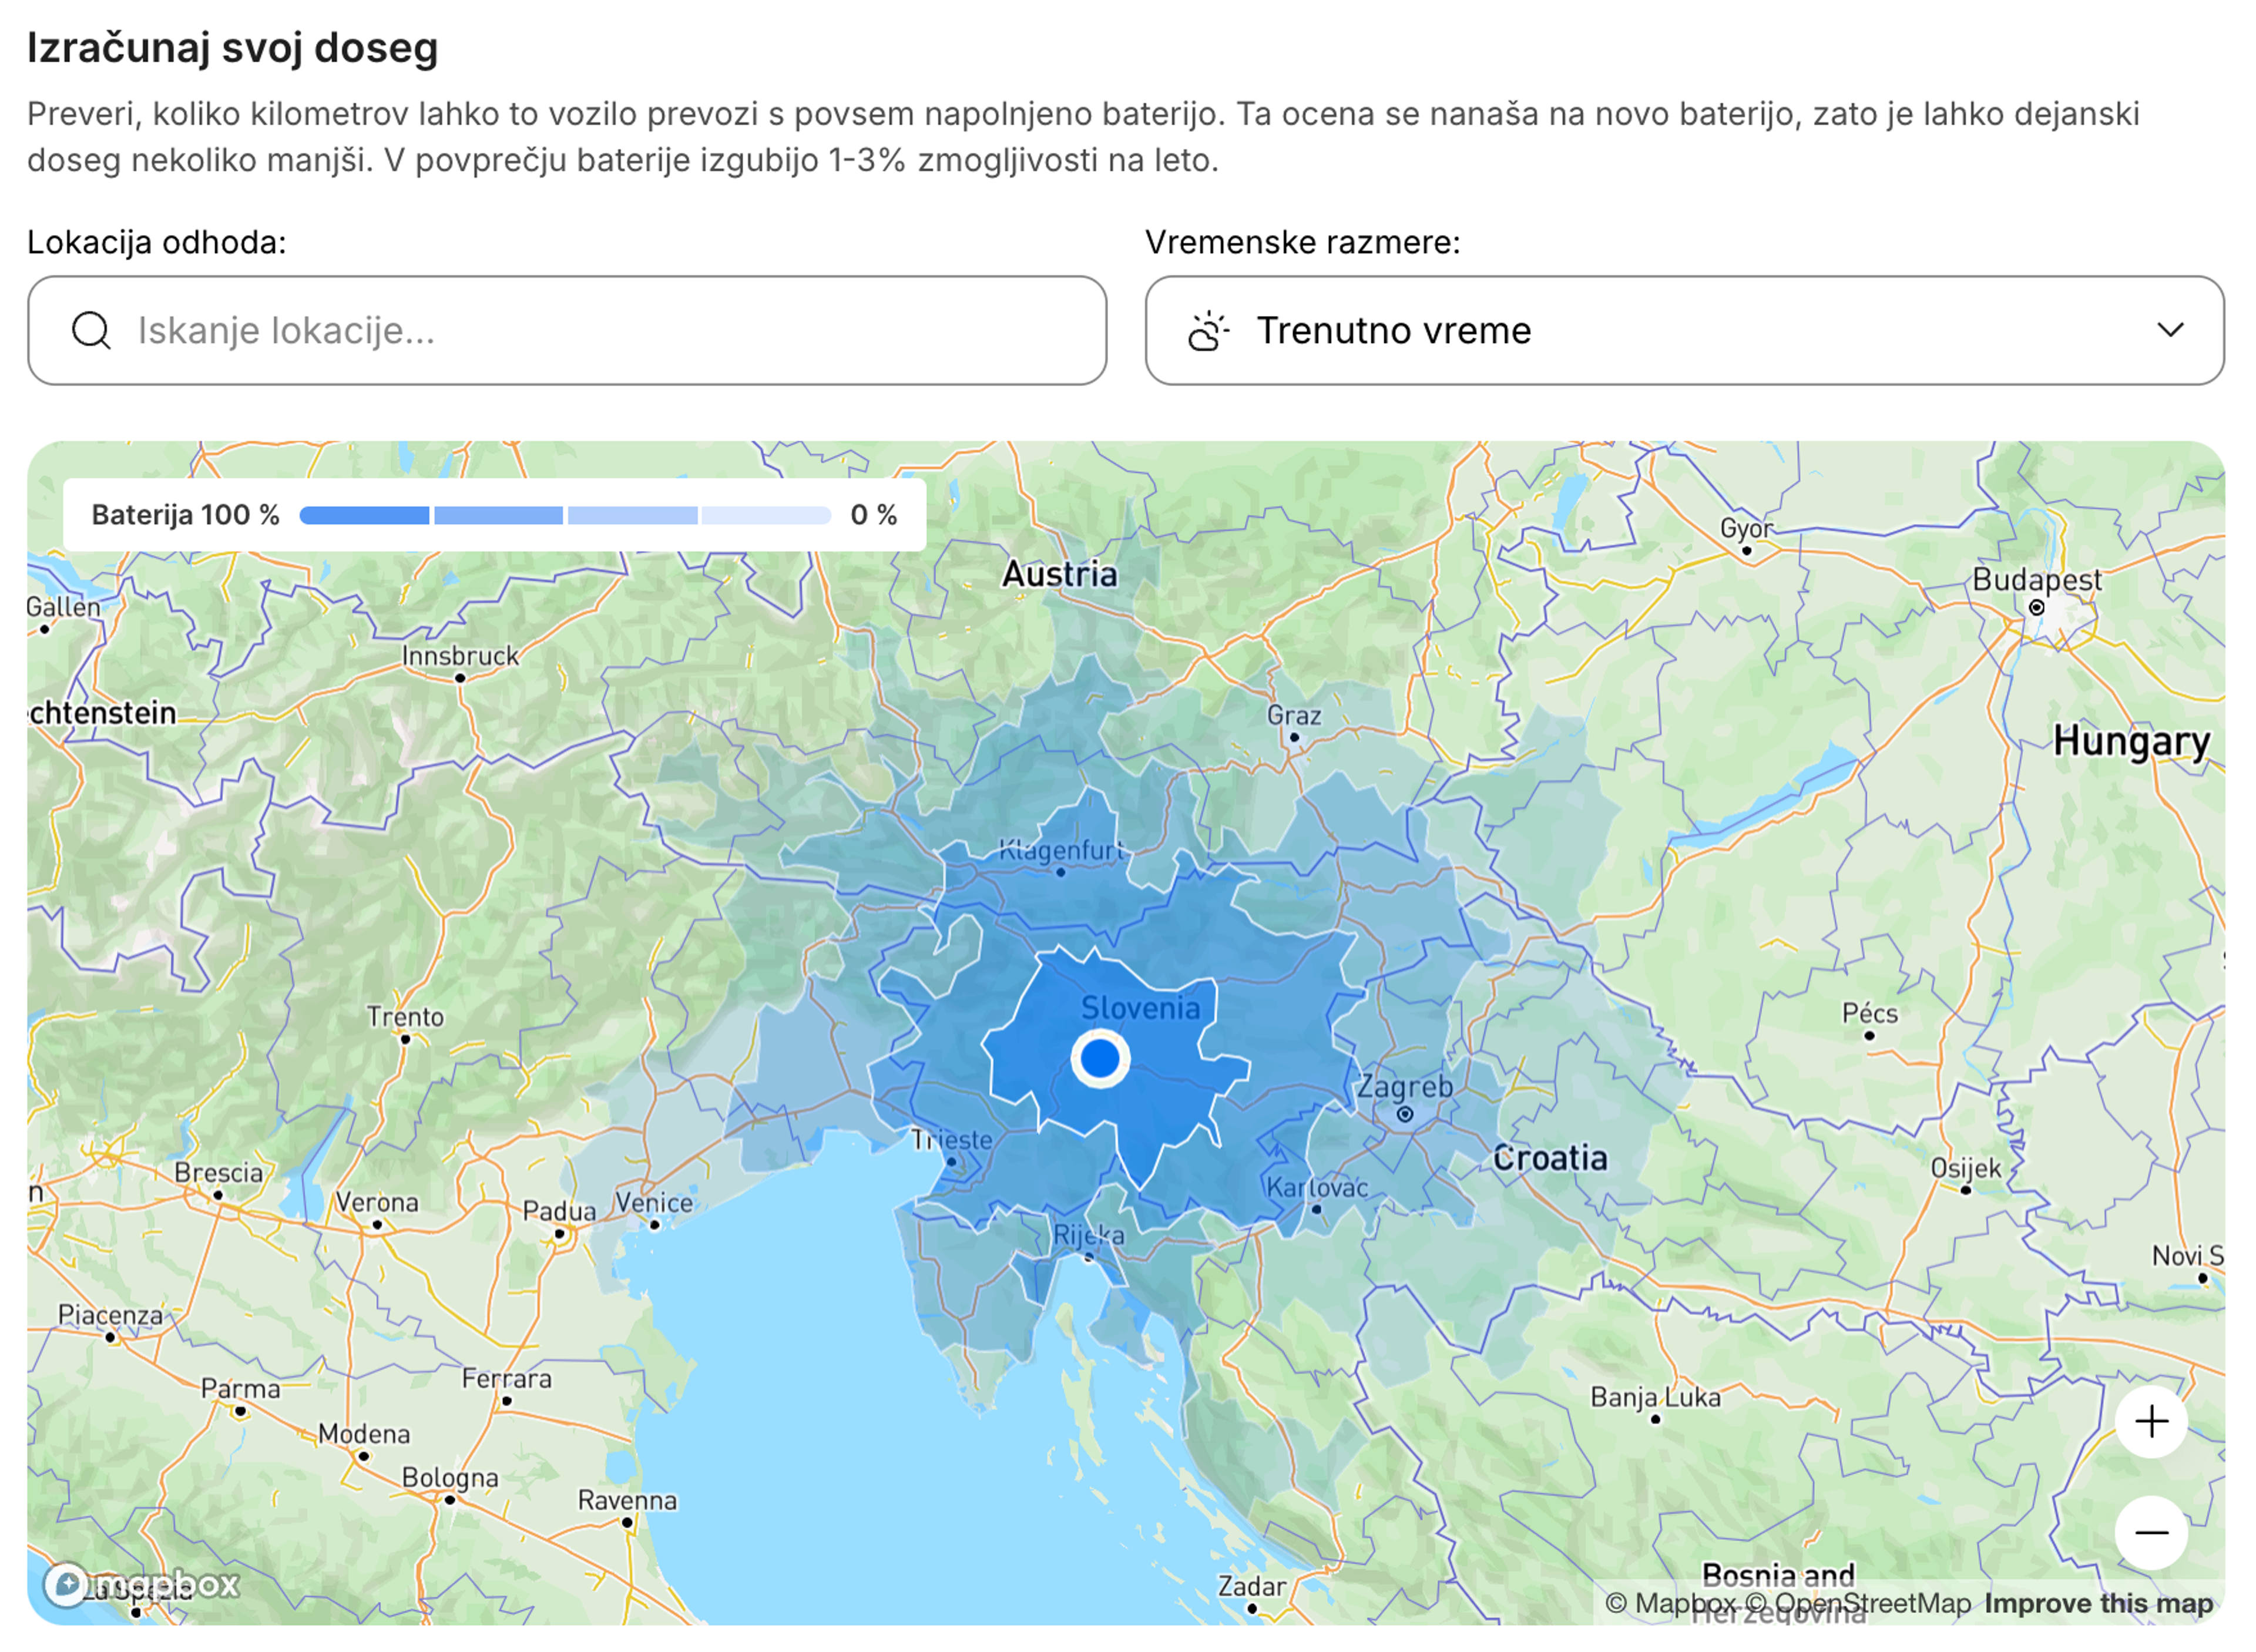
Task: Click the 0 % legend label
Action: pos(874,516)
